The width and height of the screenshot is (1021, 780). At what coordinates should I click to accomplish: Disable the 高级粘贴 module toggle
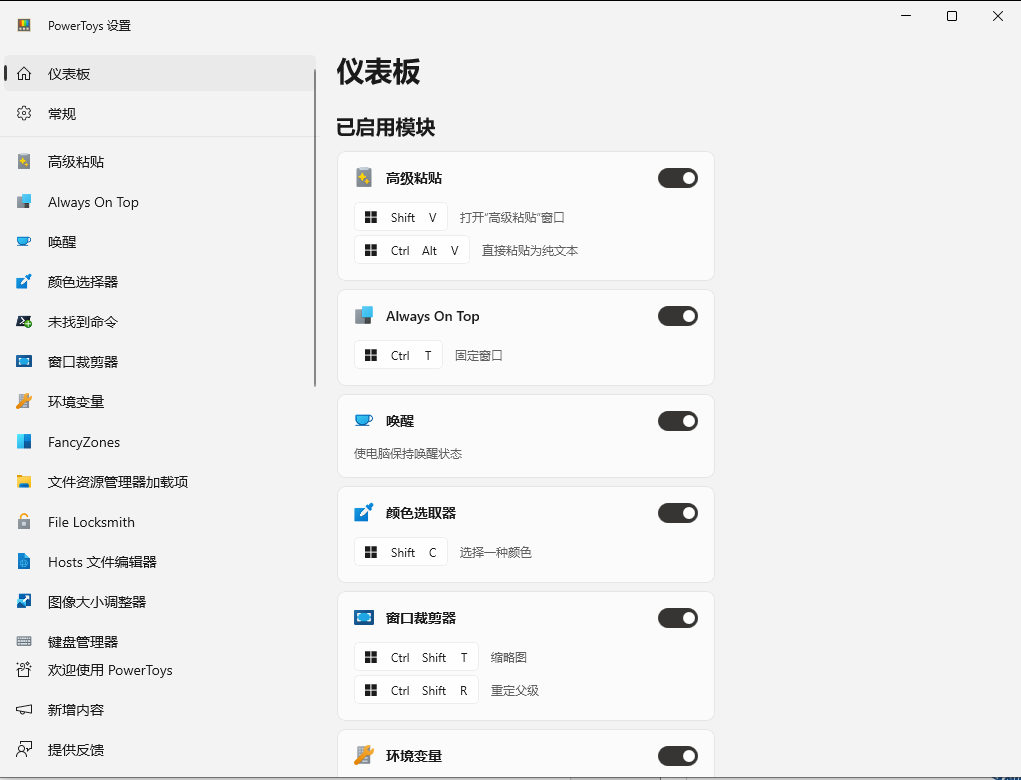point(678,177)
